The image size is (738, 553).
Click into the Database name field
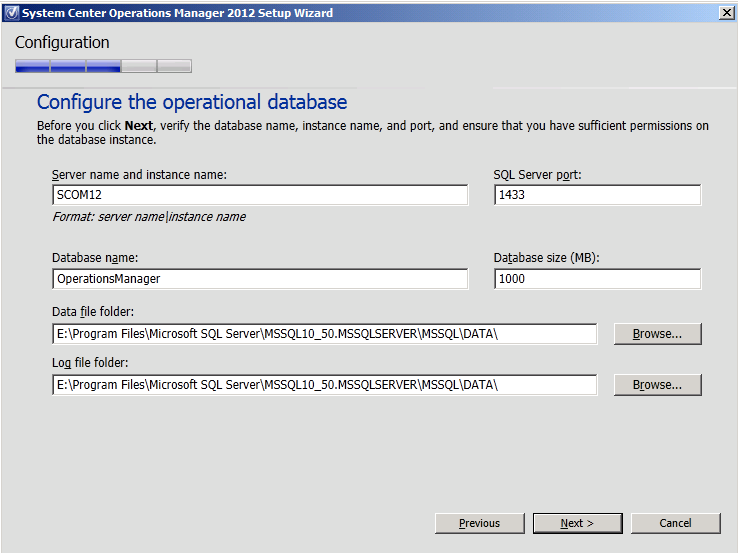click(260, 279)
